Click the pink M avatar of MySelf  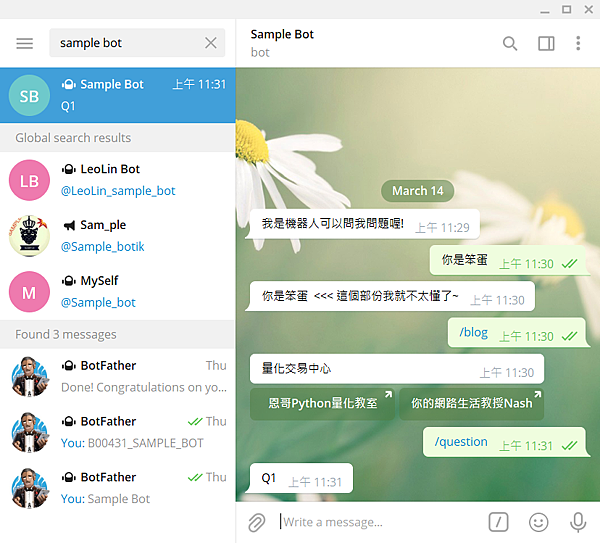pyautogui.click(x=29, y=292)
